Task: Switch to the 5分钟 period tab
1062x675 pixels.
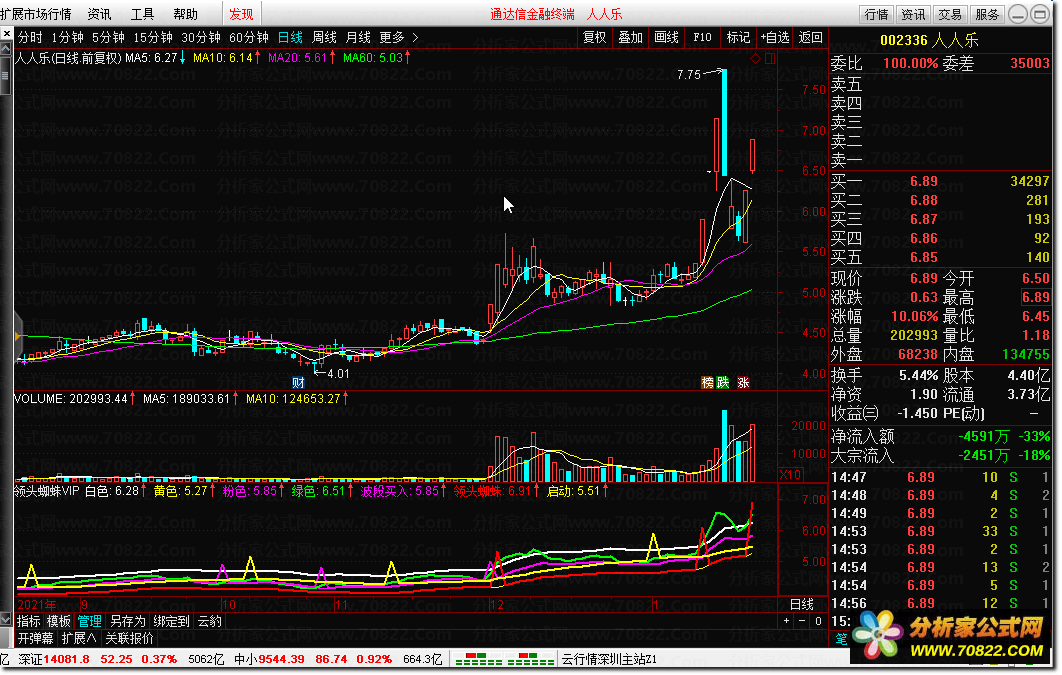Action: tap(108, 37)
